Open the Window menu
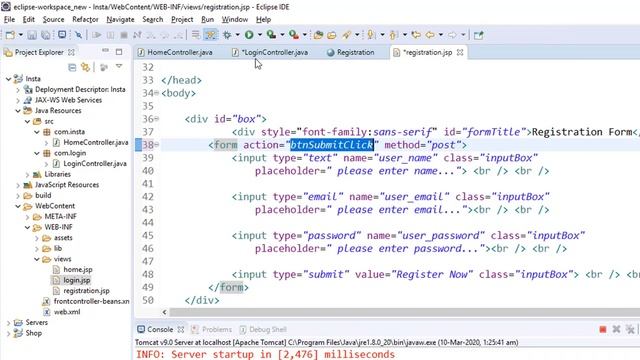640x360 pixels. click(235, 19)
